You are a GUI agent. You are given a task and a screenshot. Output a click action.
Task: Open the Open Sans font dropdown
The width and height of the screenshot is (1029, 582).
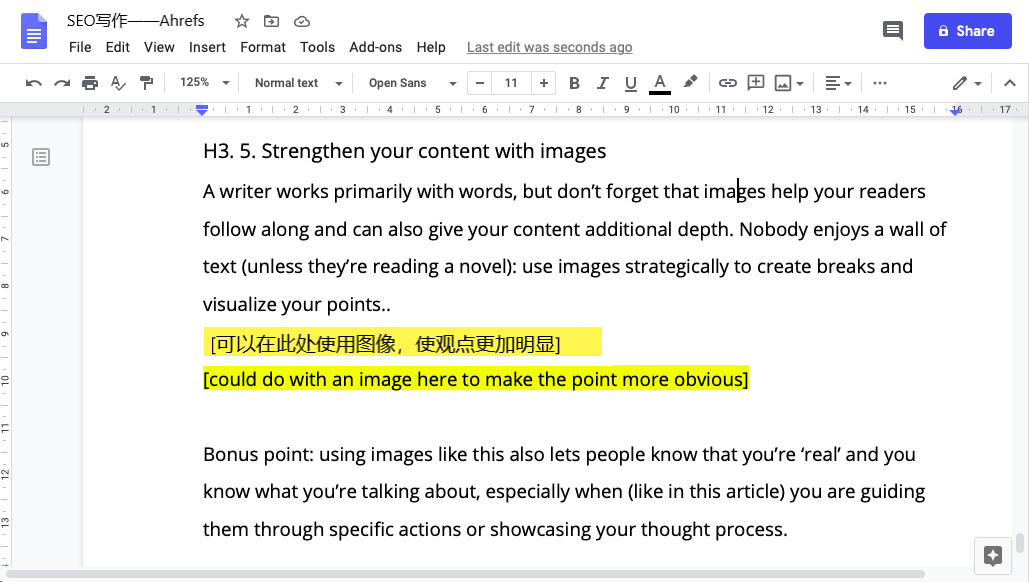[x=411, y=83]
